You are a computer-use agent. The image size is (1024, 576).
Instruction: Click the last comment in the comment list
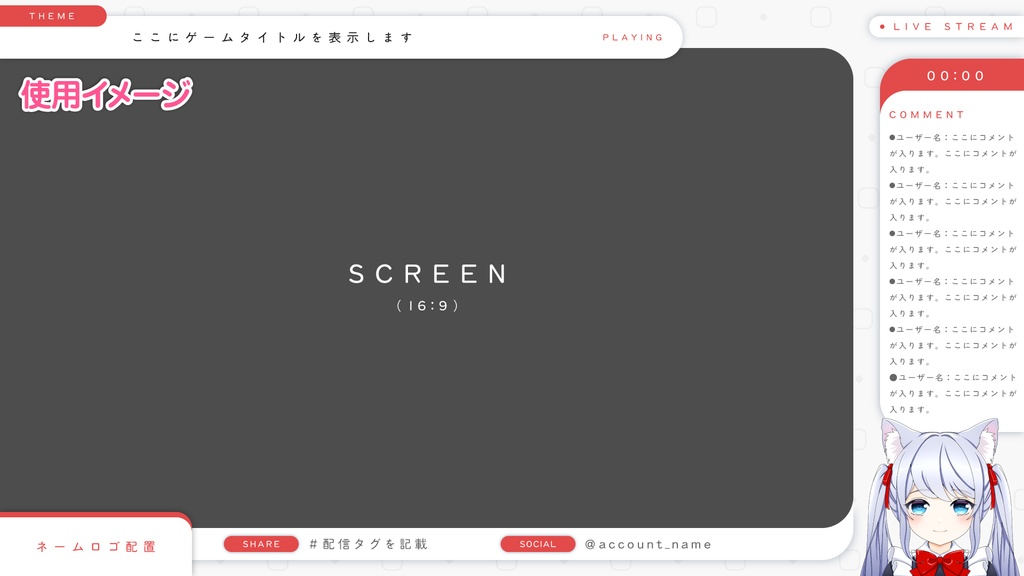(x=953, y=393)
